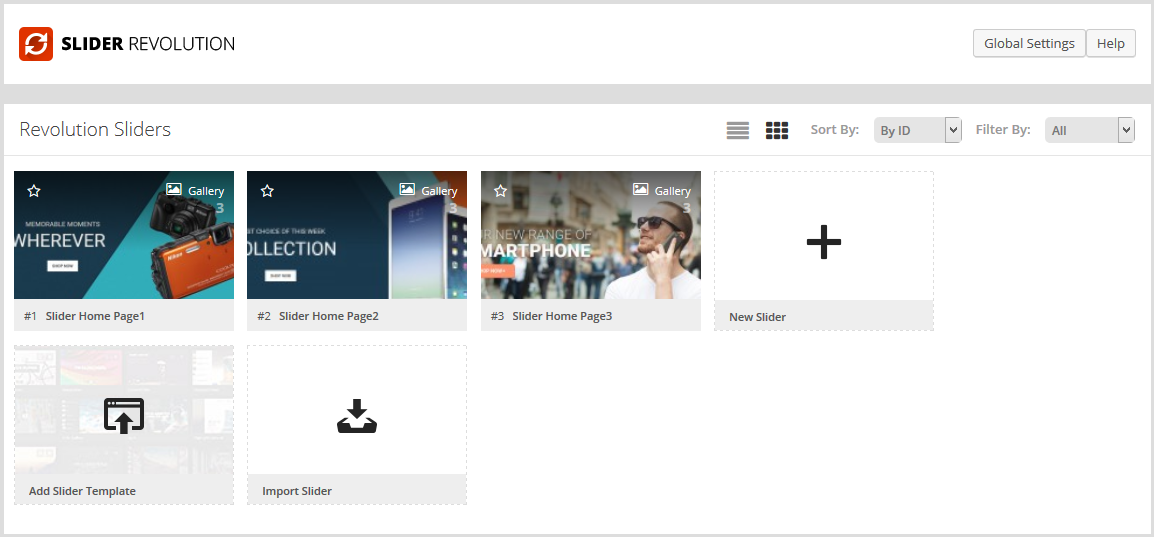Star the Slider Home Page3 favorite icon
Screen dimensions: 1154x537
[x=500, y=191]
